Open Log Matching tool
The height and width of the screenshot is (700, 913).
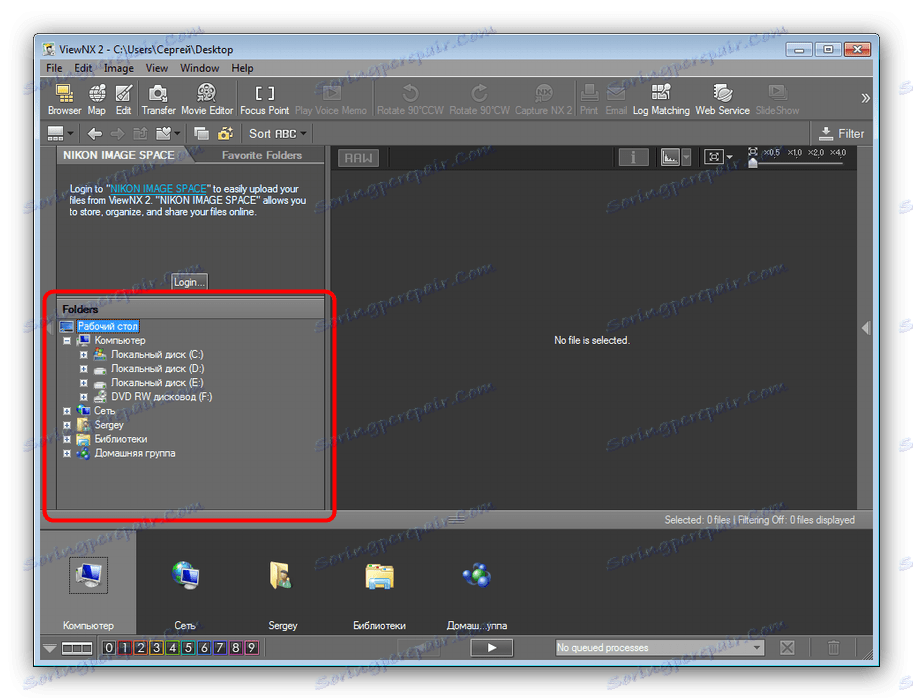(x=661, y=99)
